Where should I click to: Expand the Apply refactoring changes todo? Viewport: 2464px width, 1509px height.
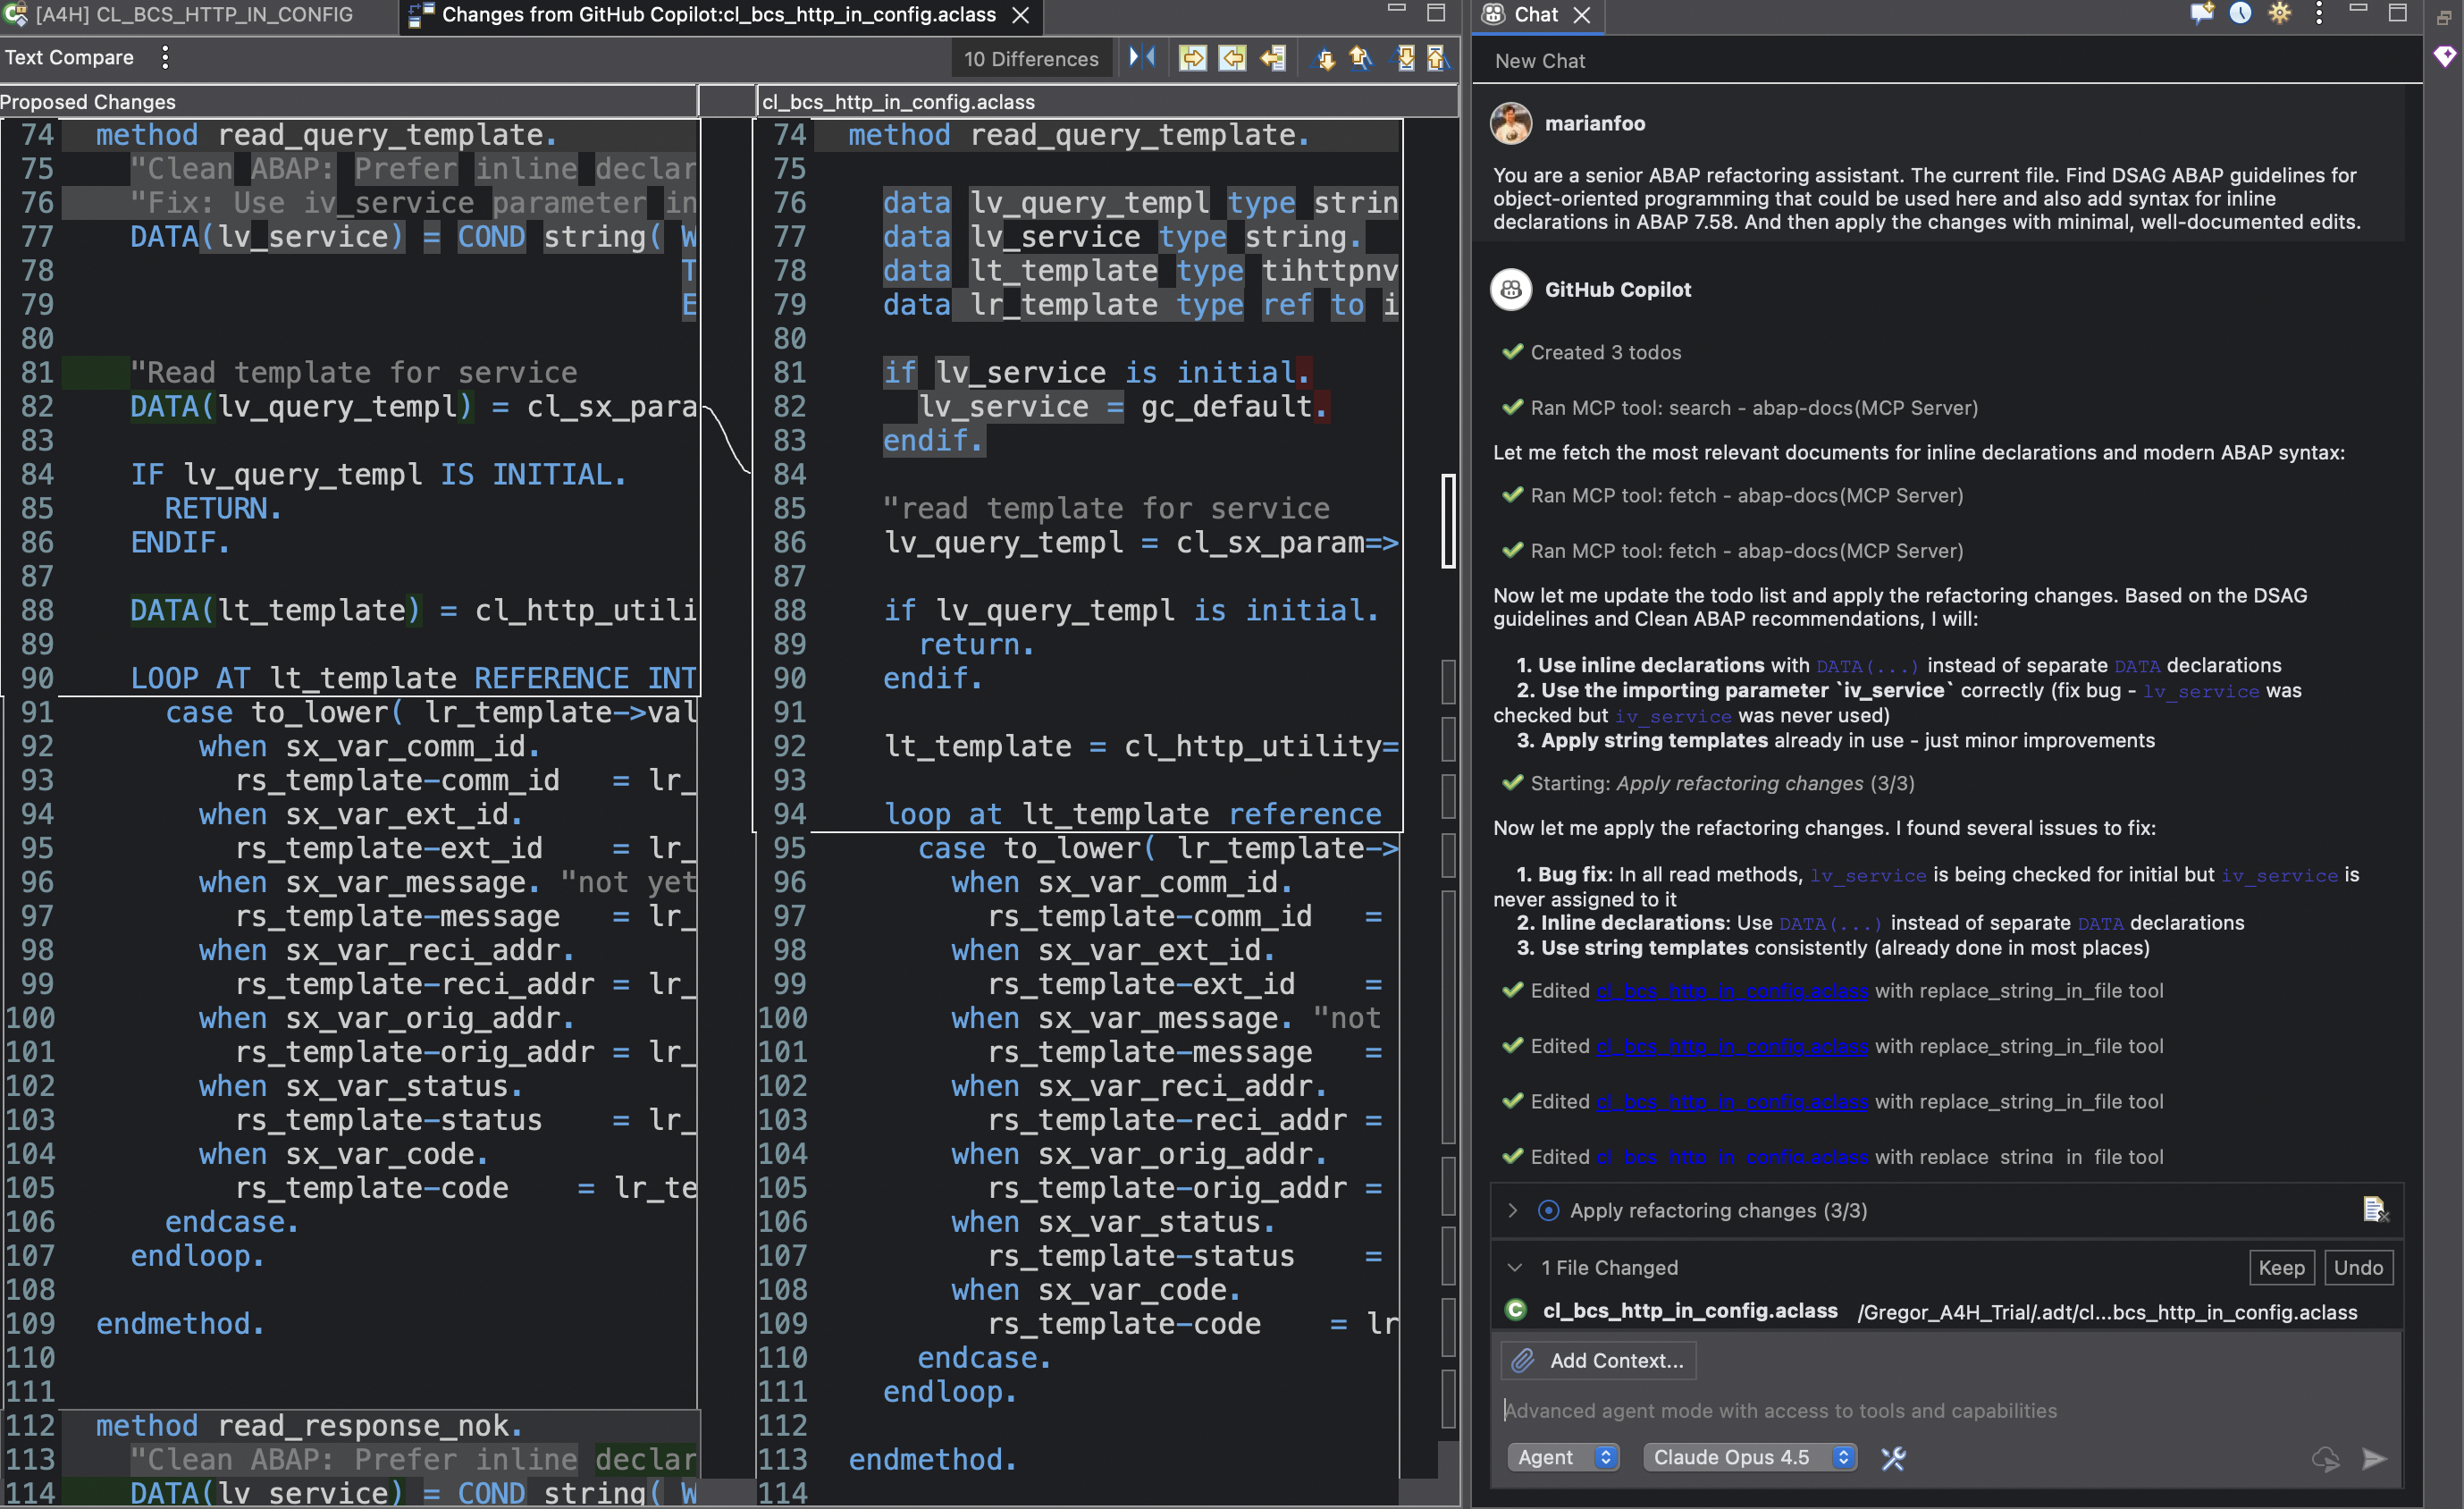click(x=1514, y=1210)
